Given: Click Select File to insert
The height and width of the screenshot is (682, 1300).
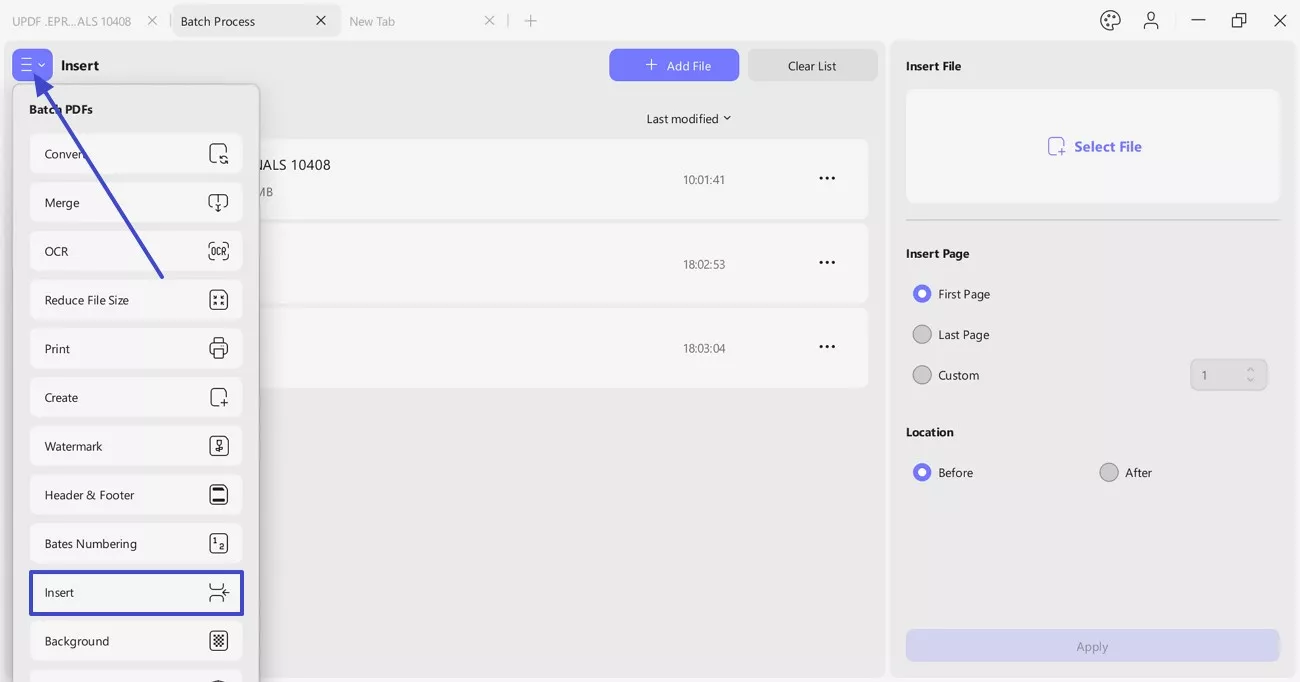Looking at the screenshot, I should click(x=1093, y=146).
